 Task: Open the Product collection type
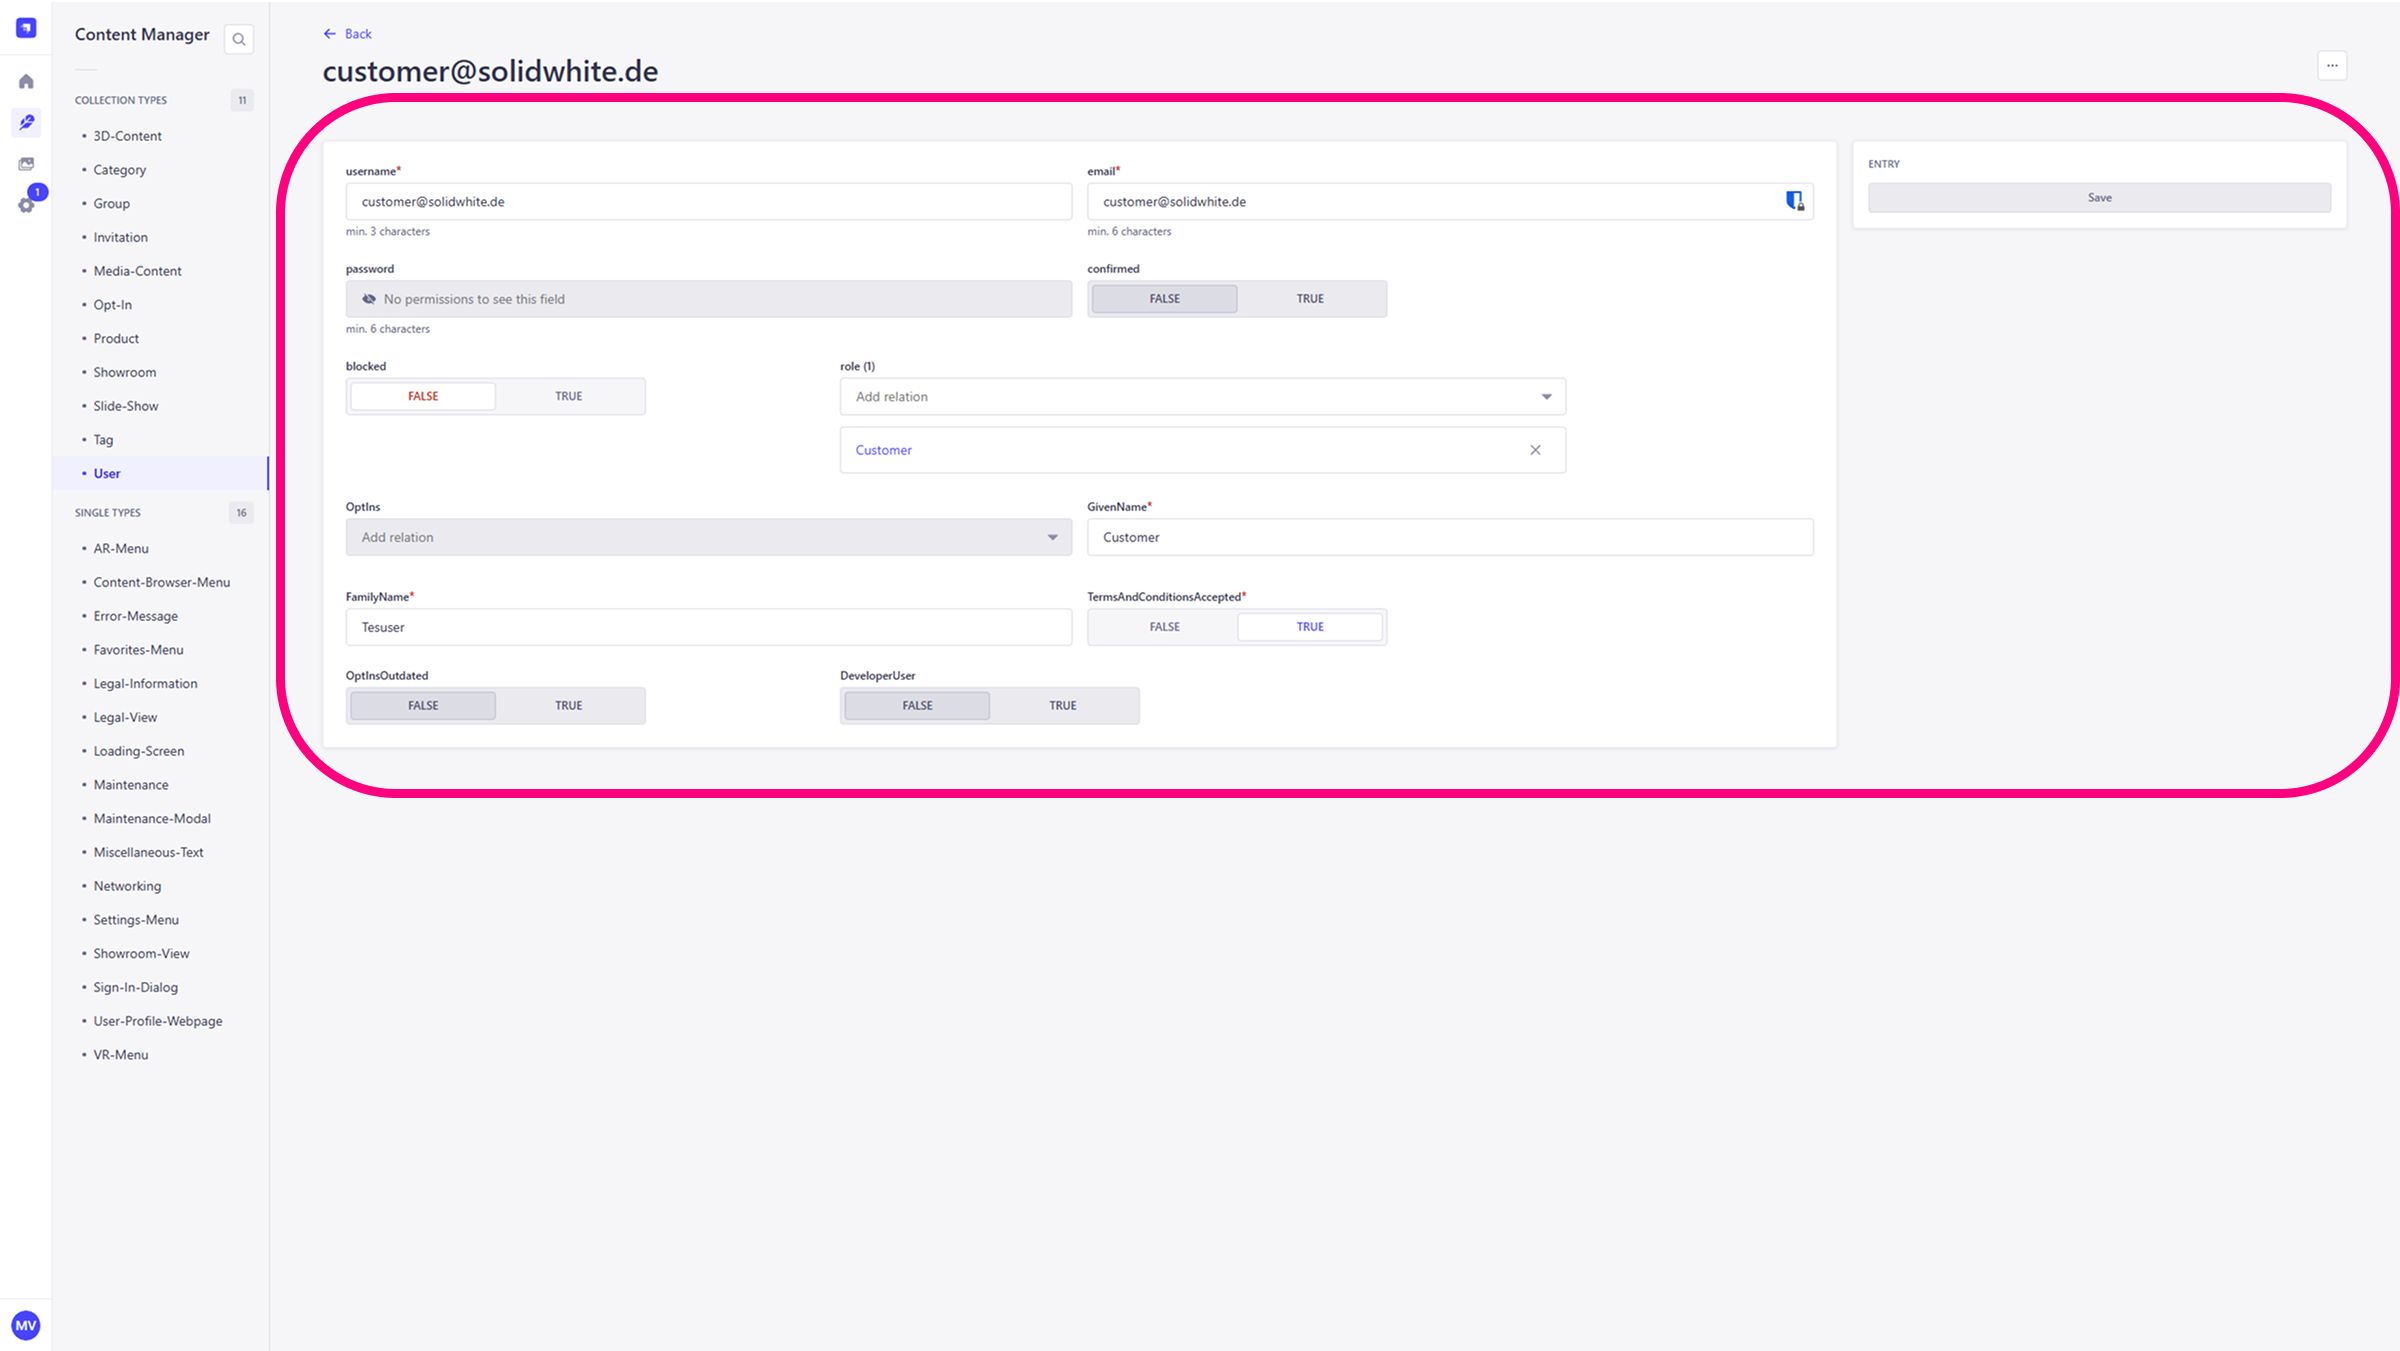(x=116, y=339)
